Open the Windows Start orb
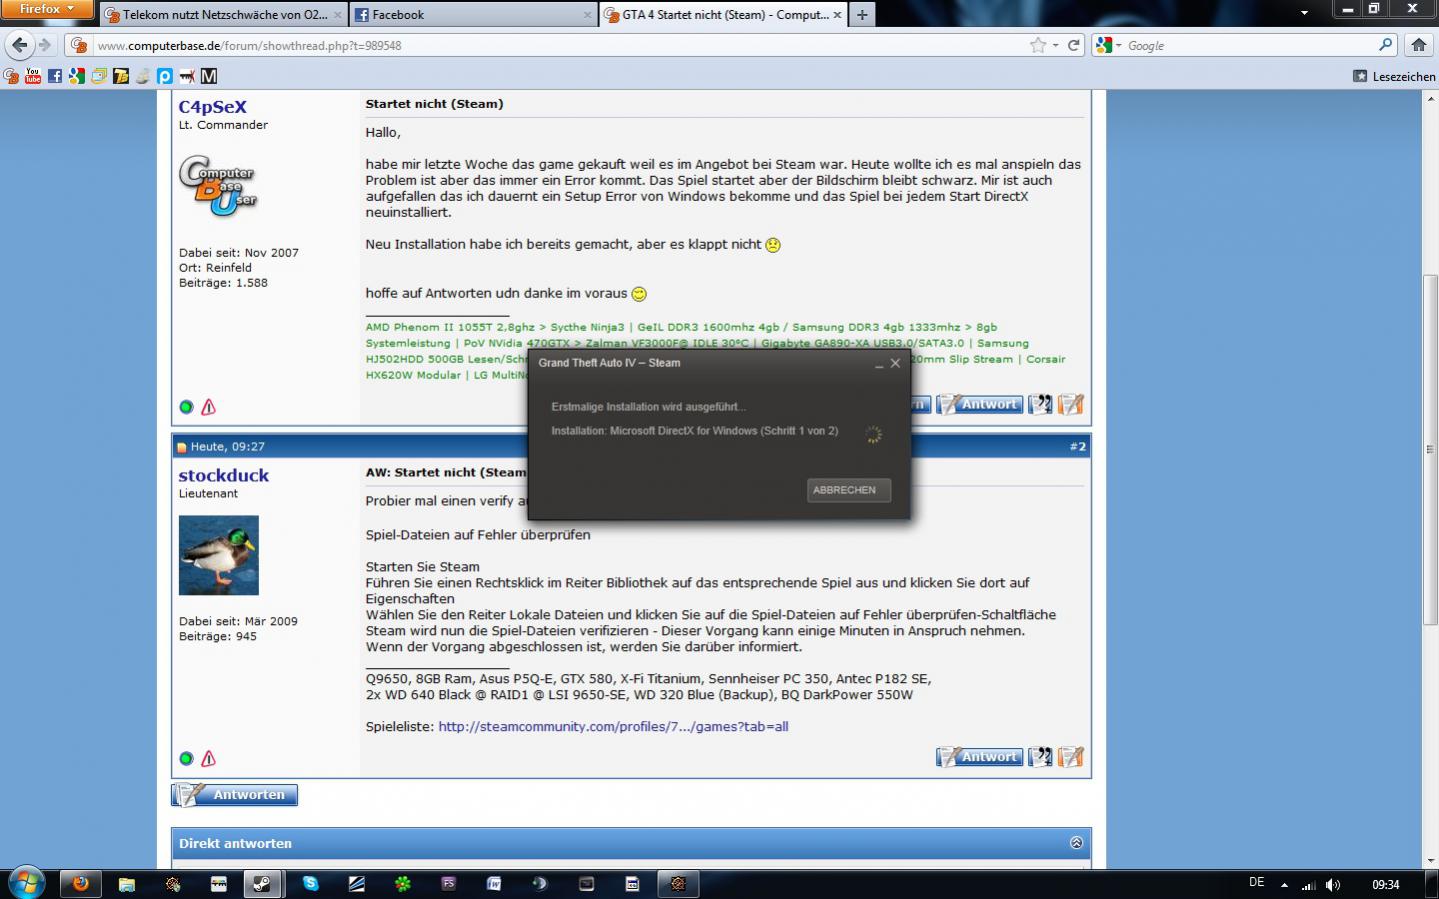The height and width of the screenshot is (899, 1439). coord(27,884)
